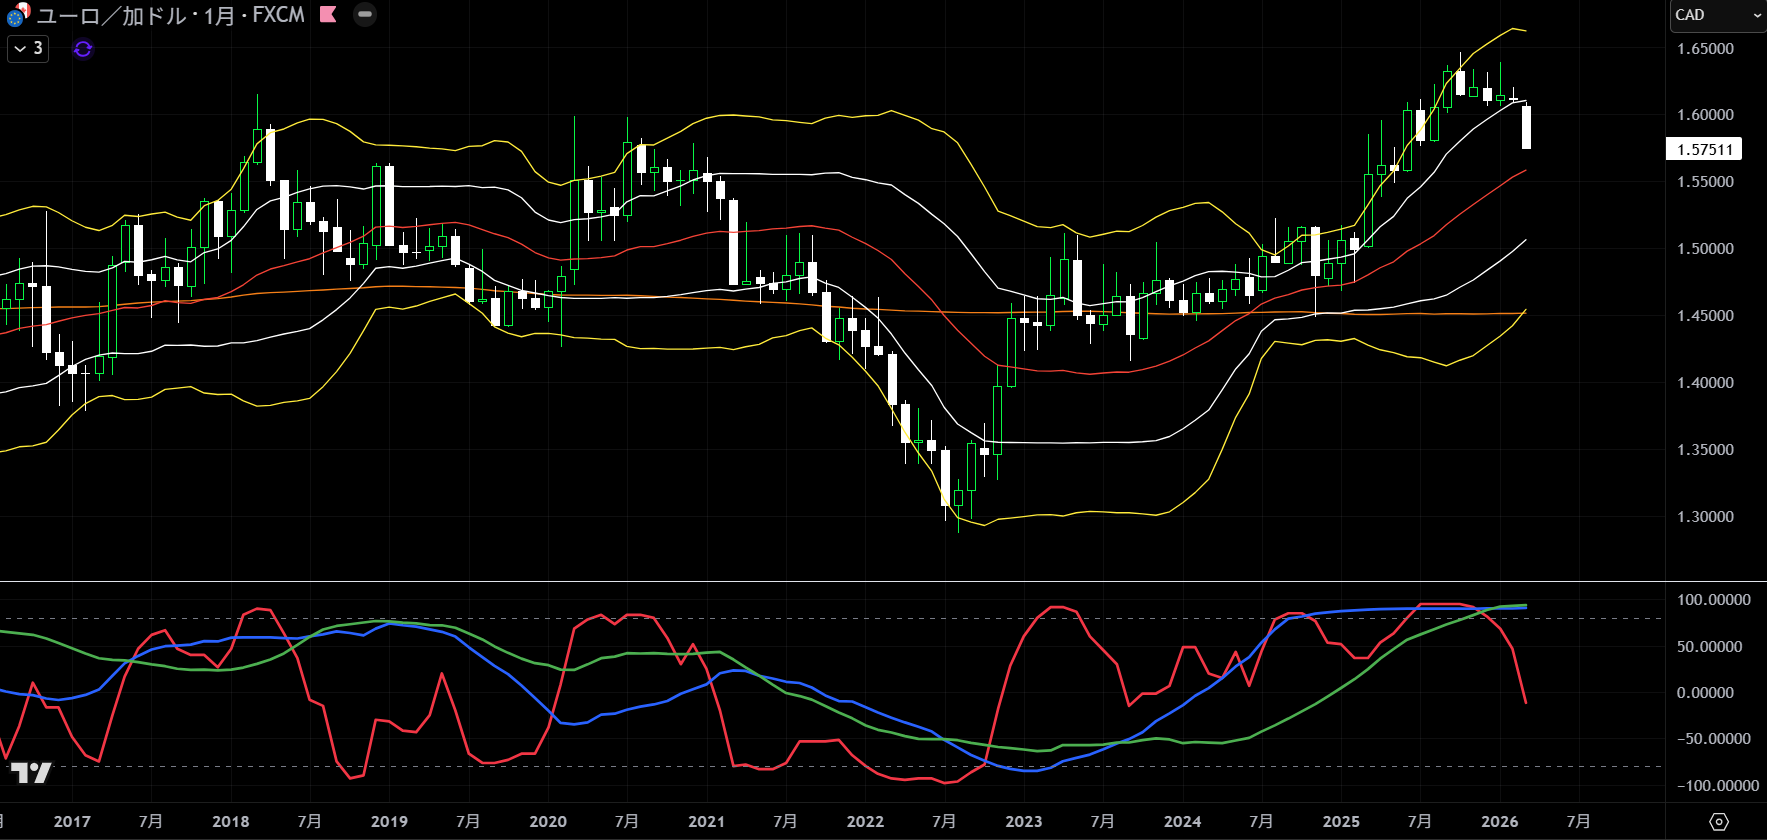Viewport: 1767px width, 840px height.
Task: Click the TradingView logo
Action: tap(30, 772)
